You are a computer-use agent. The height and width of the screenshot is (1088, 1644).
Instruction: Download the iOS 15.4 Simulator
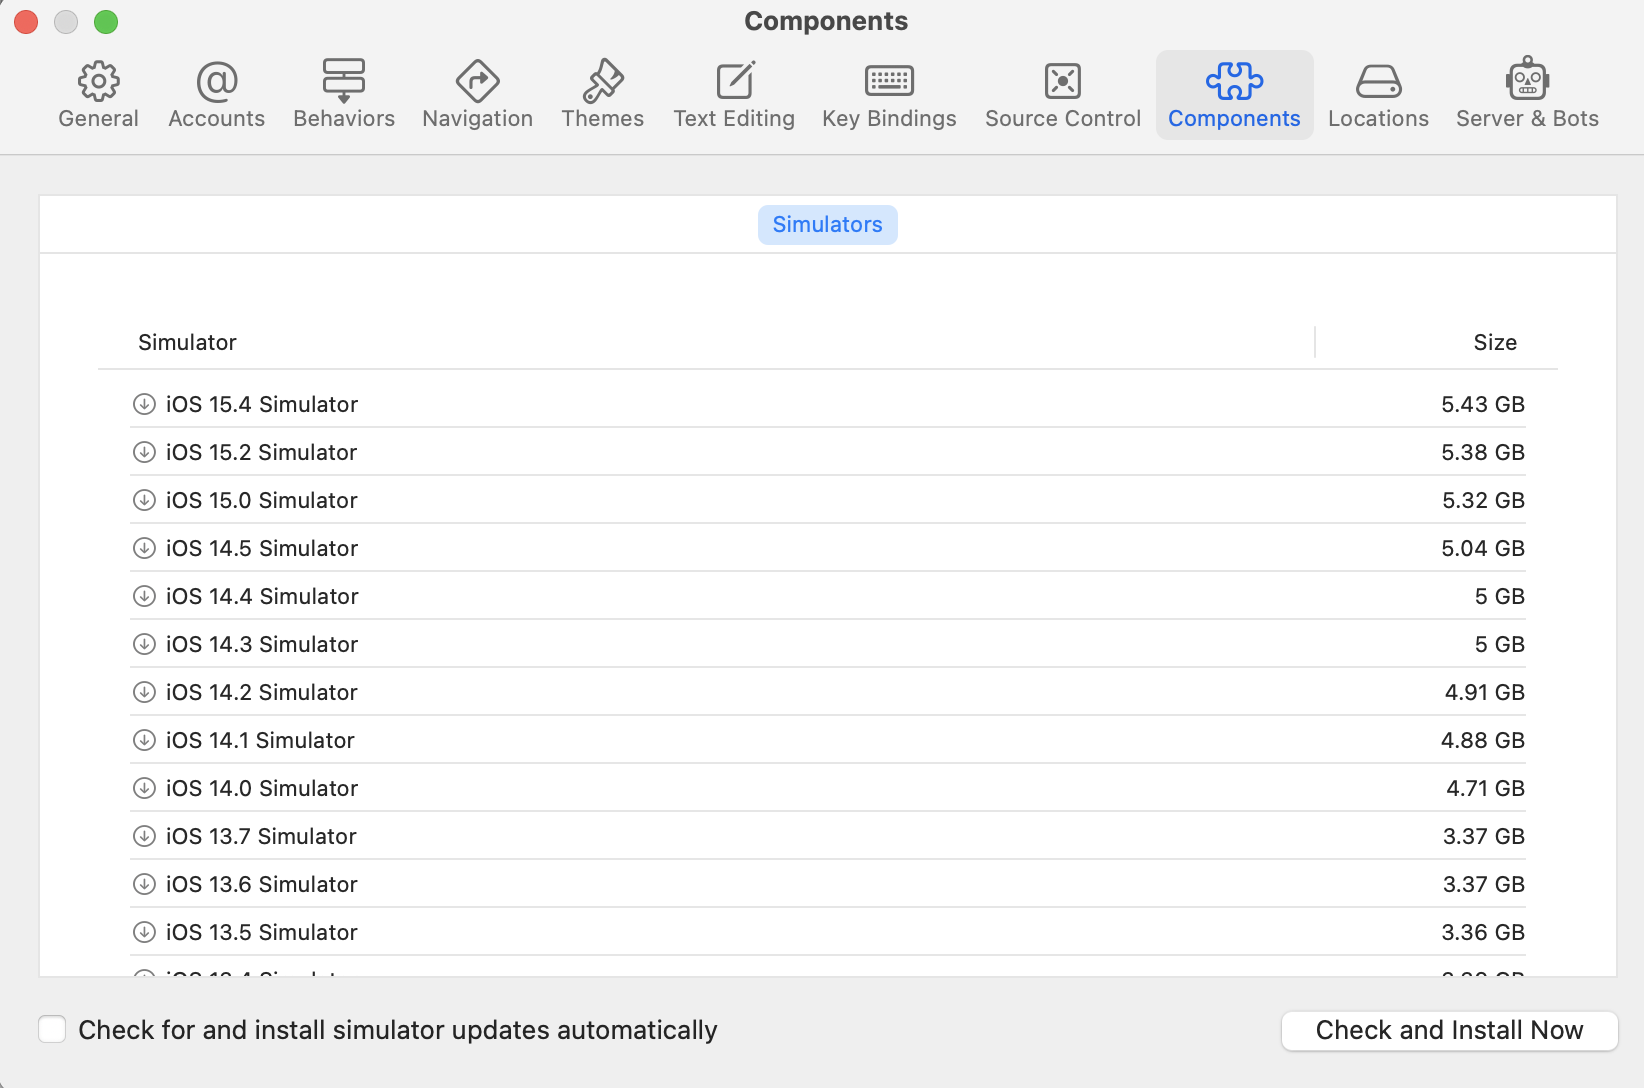tap(144, 404)
